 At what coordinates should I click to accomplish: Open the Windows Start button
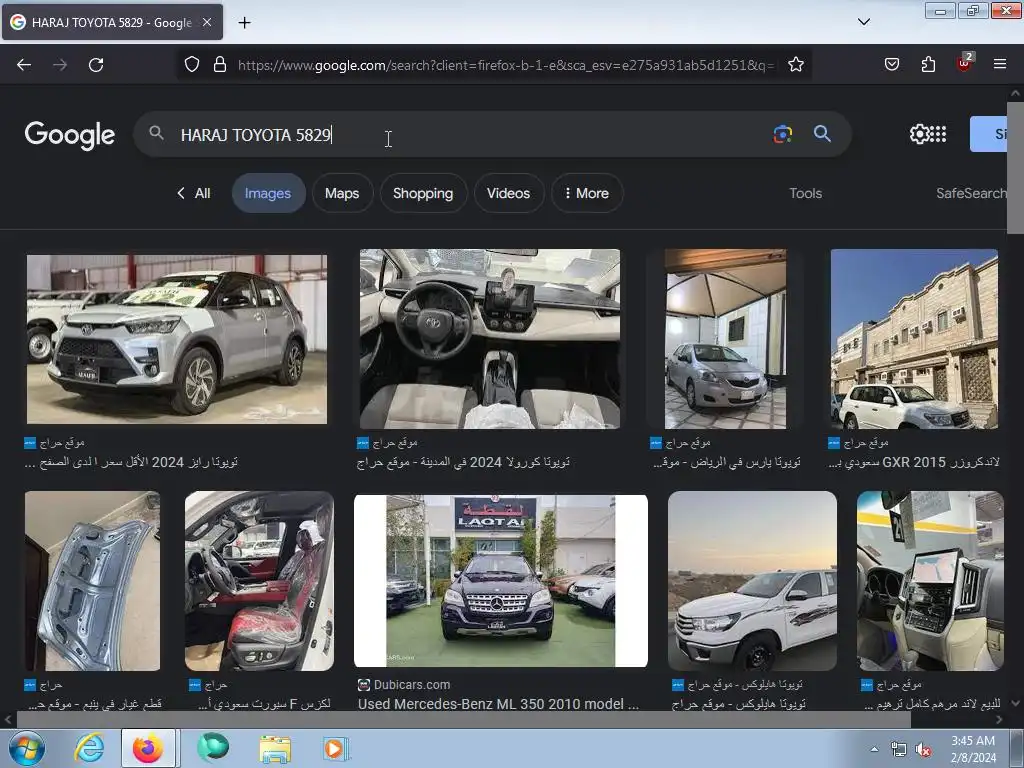[27, 748]
